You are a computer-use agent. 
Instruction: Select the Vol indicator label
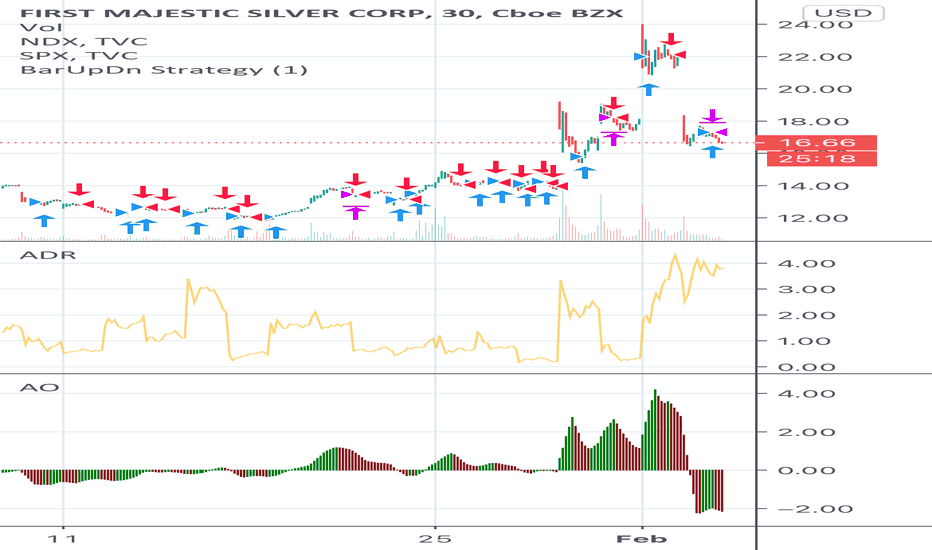tap(41, 27)
